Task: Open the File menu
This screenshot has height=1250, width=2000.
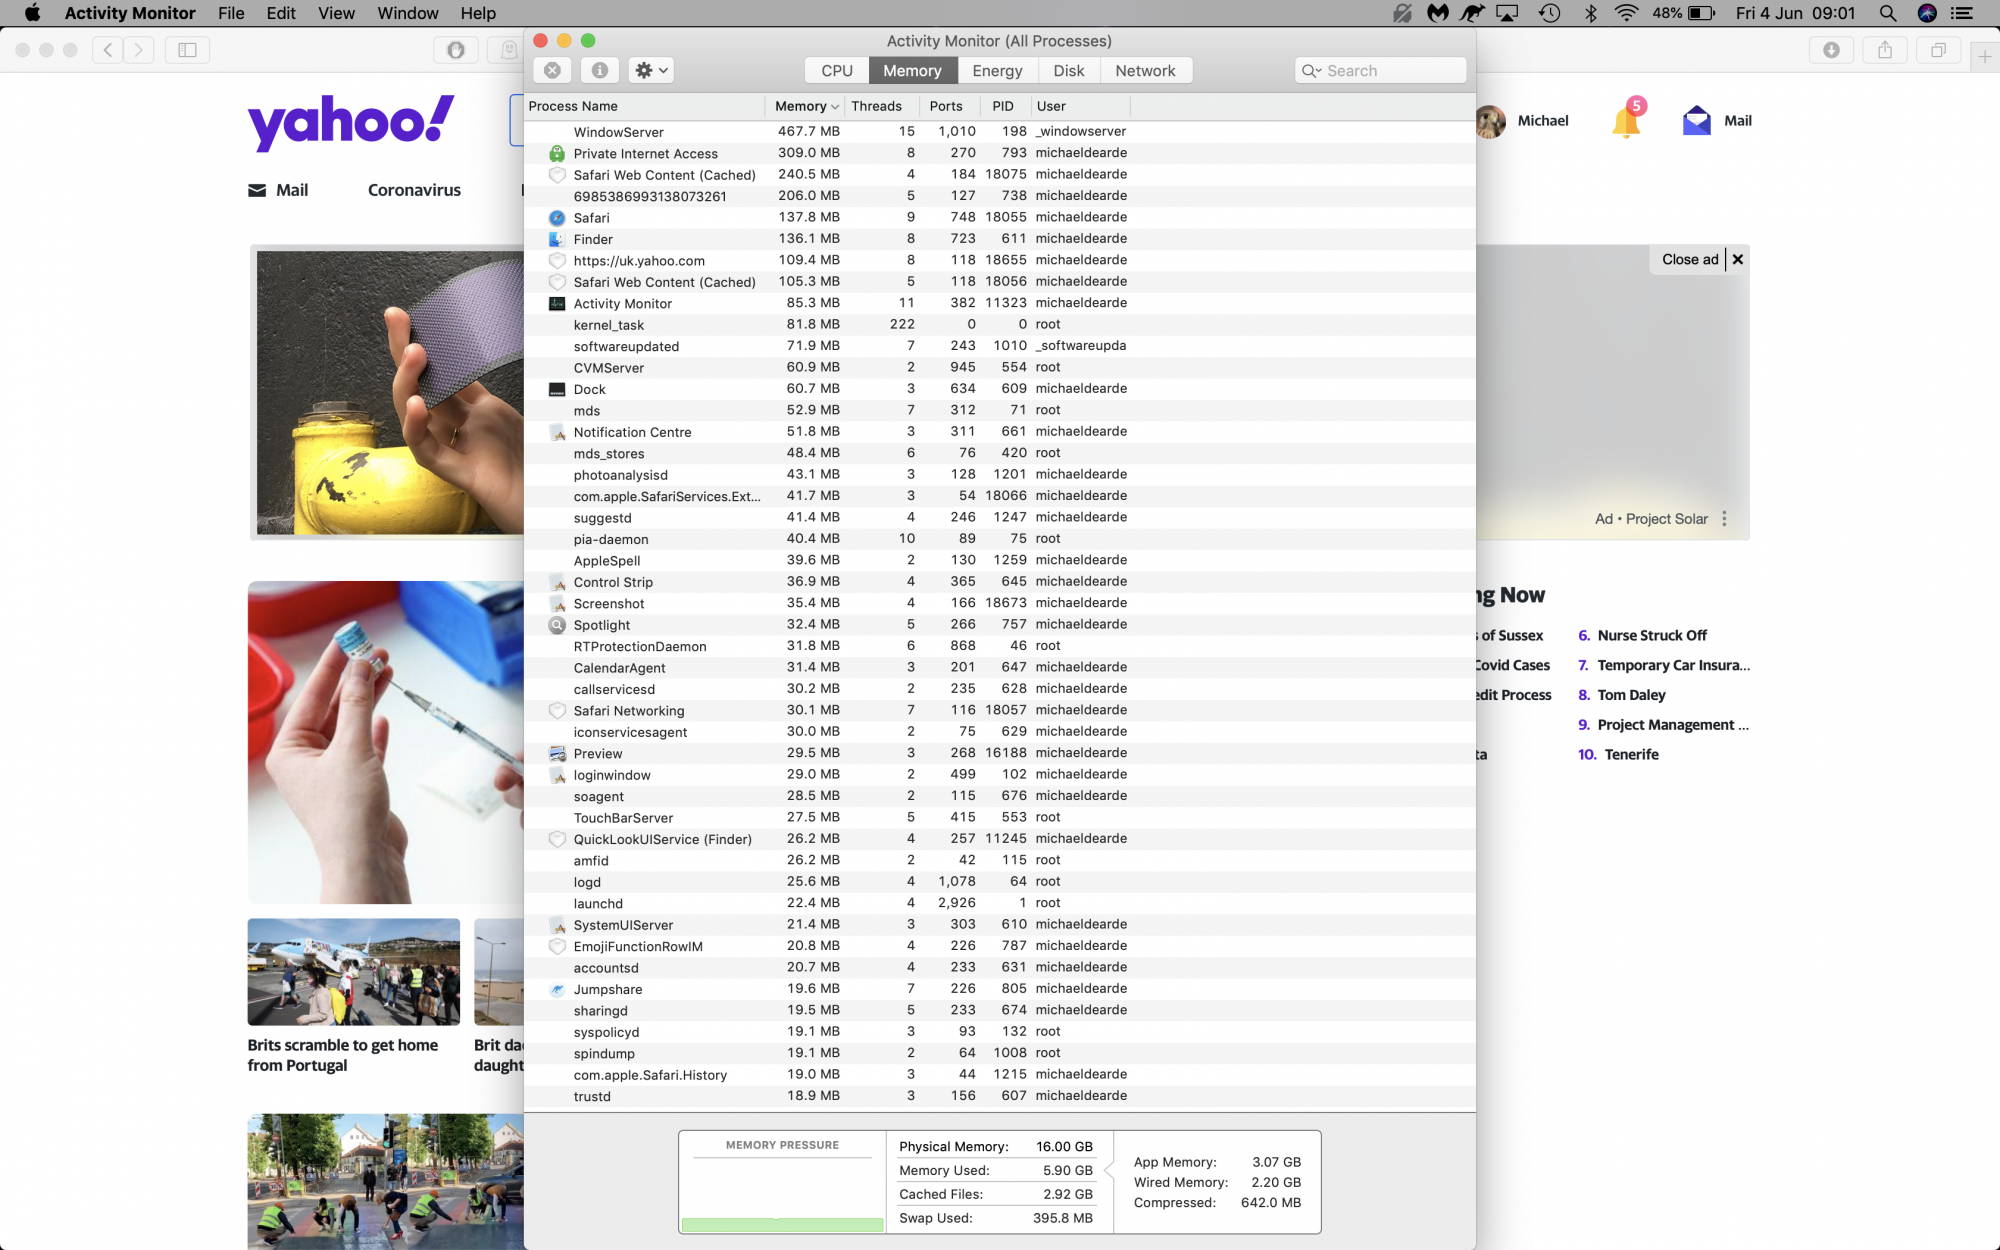Action: tap(231, 13)
